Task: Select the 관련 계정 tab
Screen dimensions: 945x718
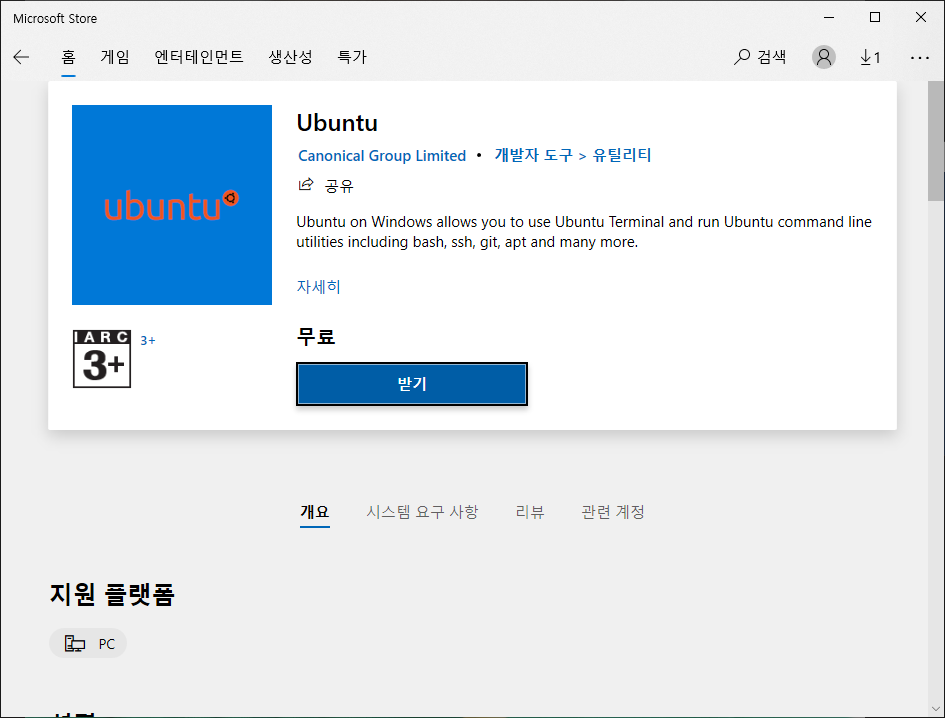Action: click(x=613, y=512)
